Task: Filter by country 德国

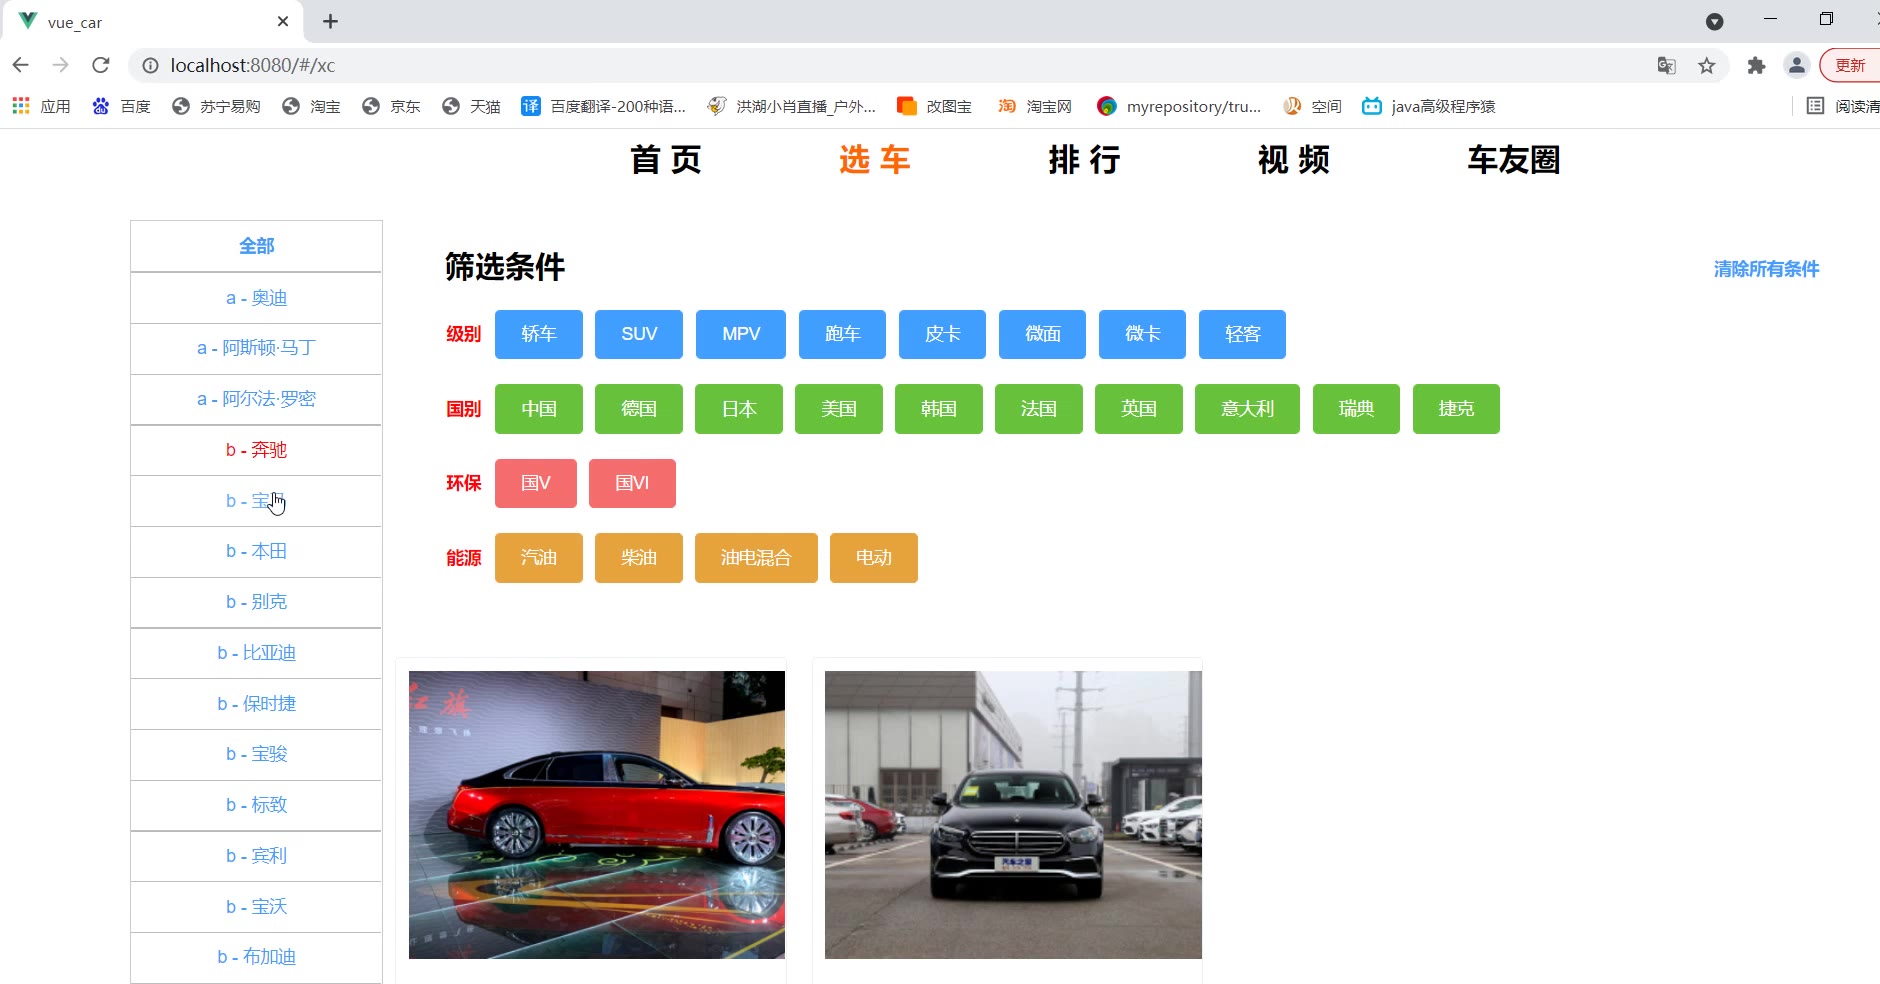Action: click(639, 409)
